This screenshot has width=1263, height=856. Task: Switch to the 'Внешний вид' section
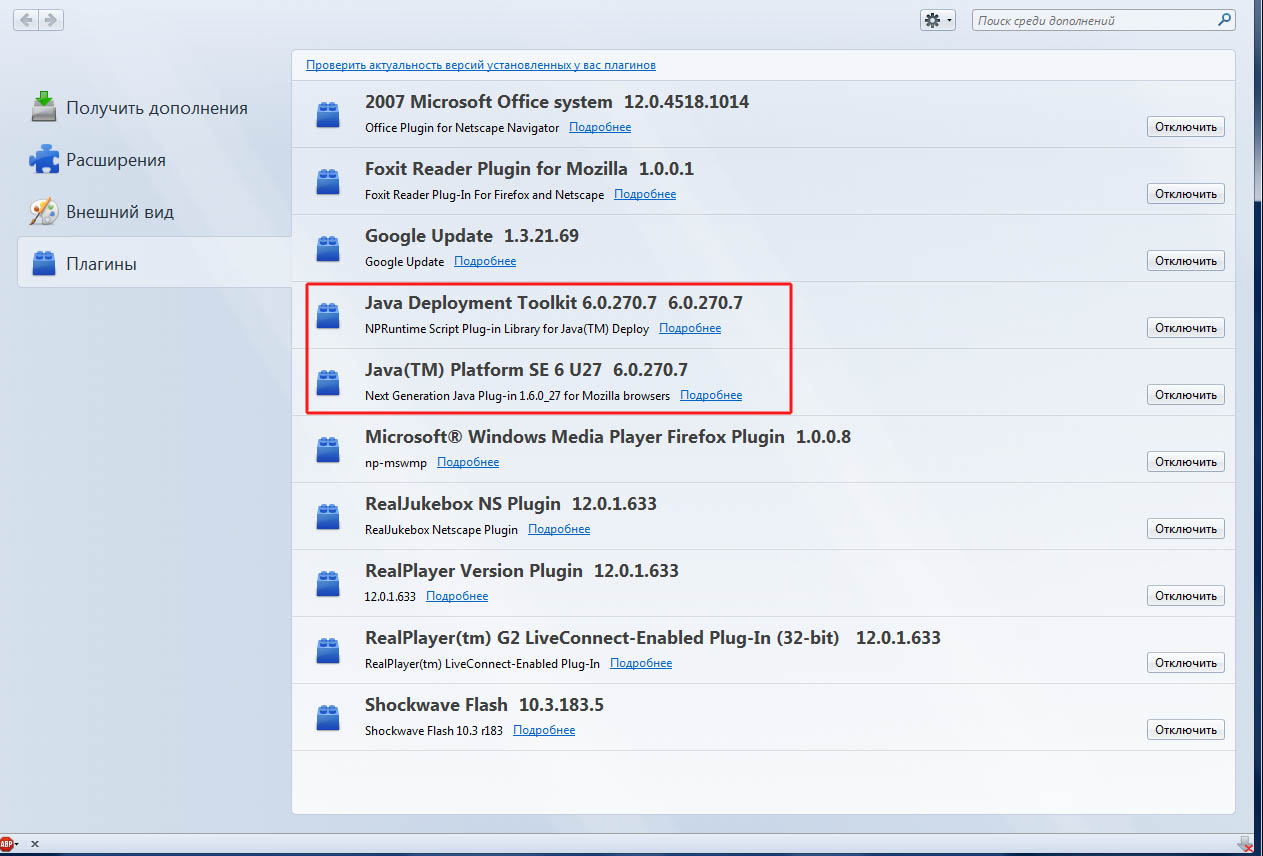[155, 212]
